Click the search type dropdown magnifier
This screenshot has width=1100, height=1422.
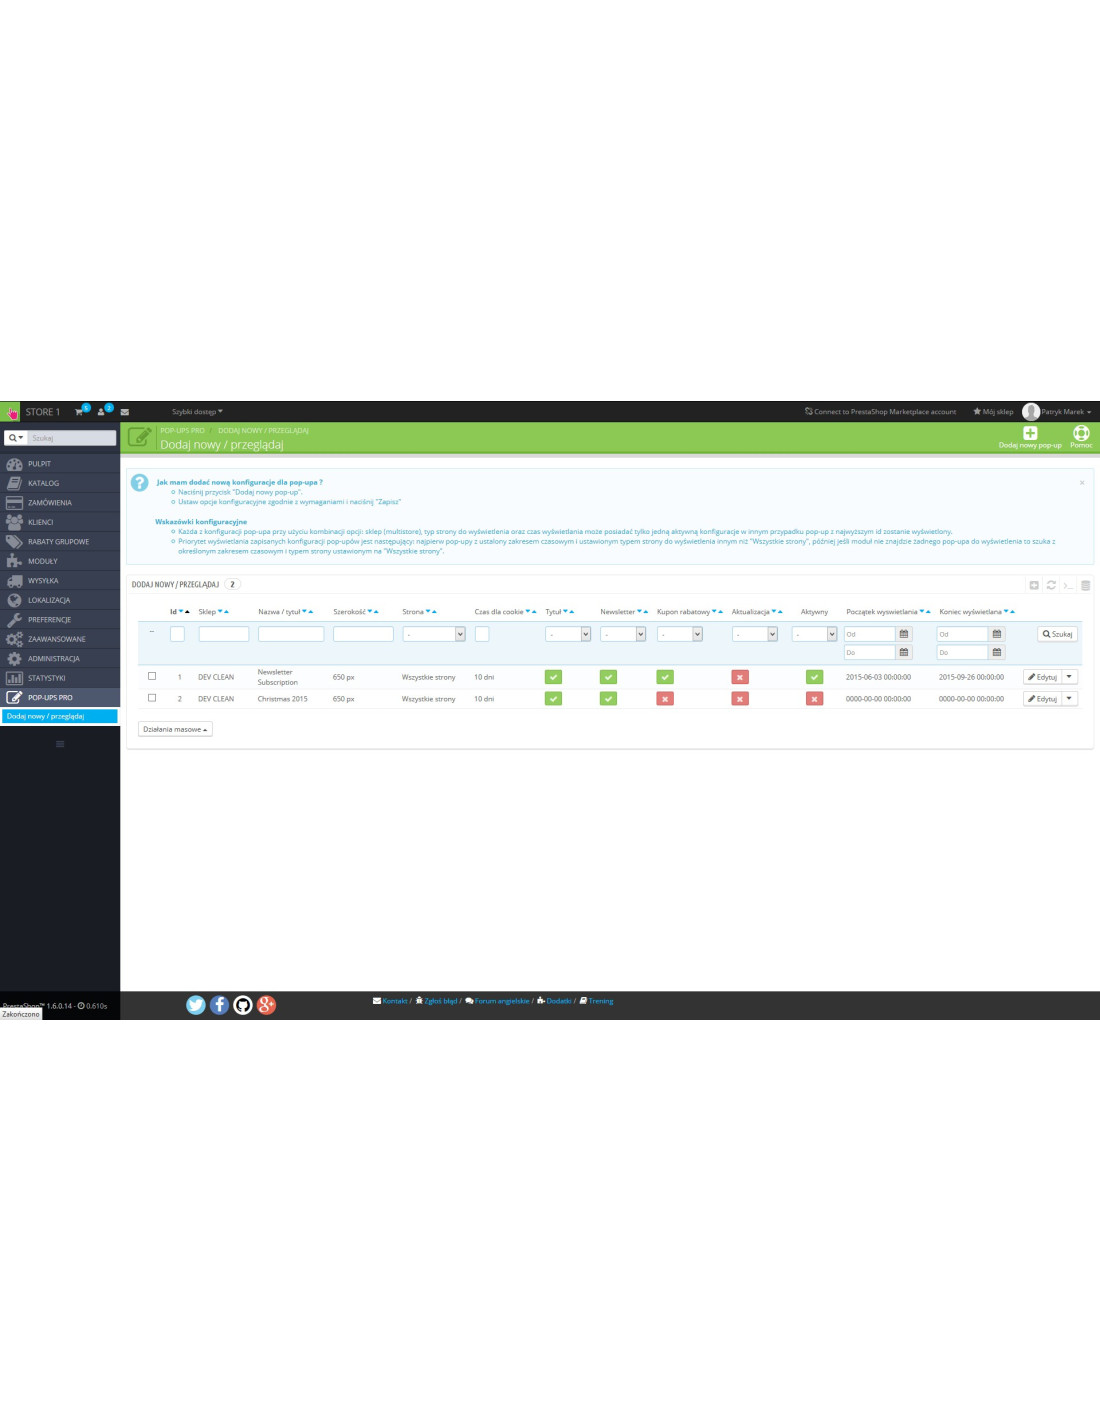16,438
